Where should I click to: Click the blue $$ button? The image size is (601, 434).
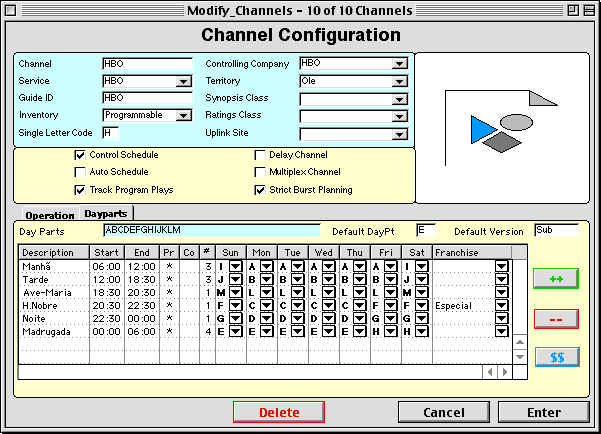tap(557, 357)
